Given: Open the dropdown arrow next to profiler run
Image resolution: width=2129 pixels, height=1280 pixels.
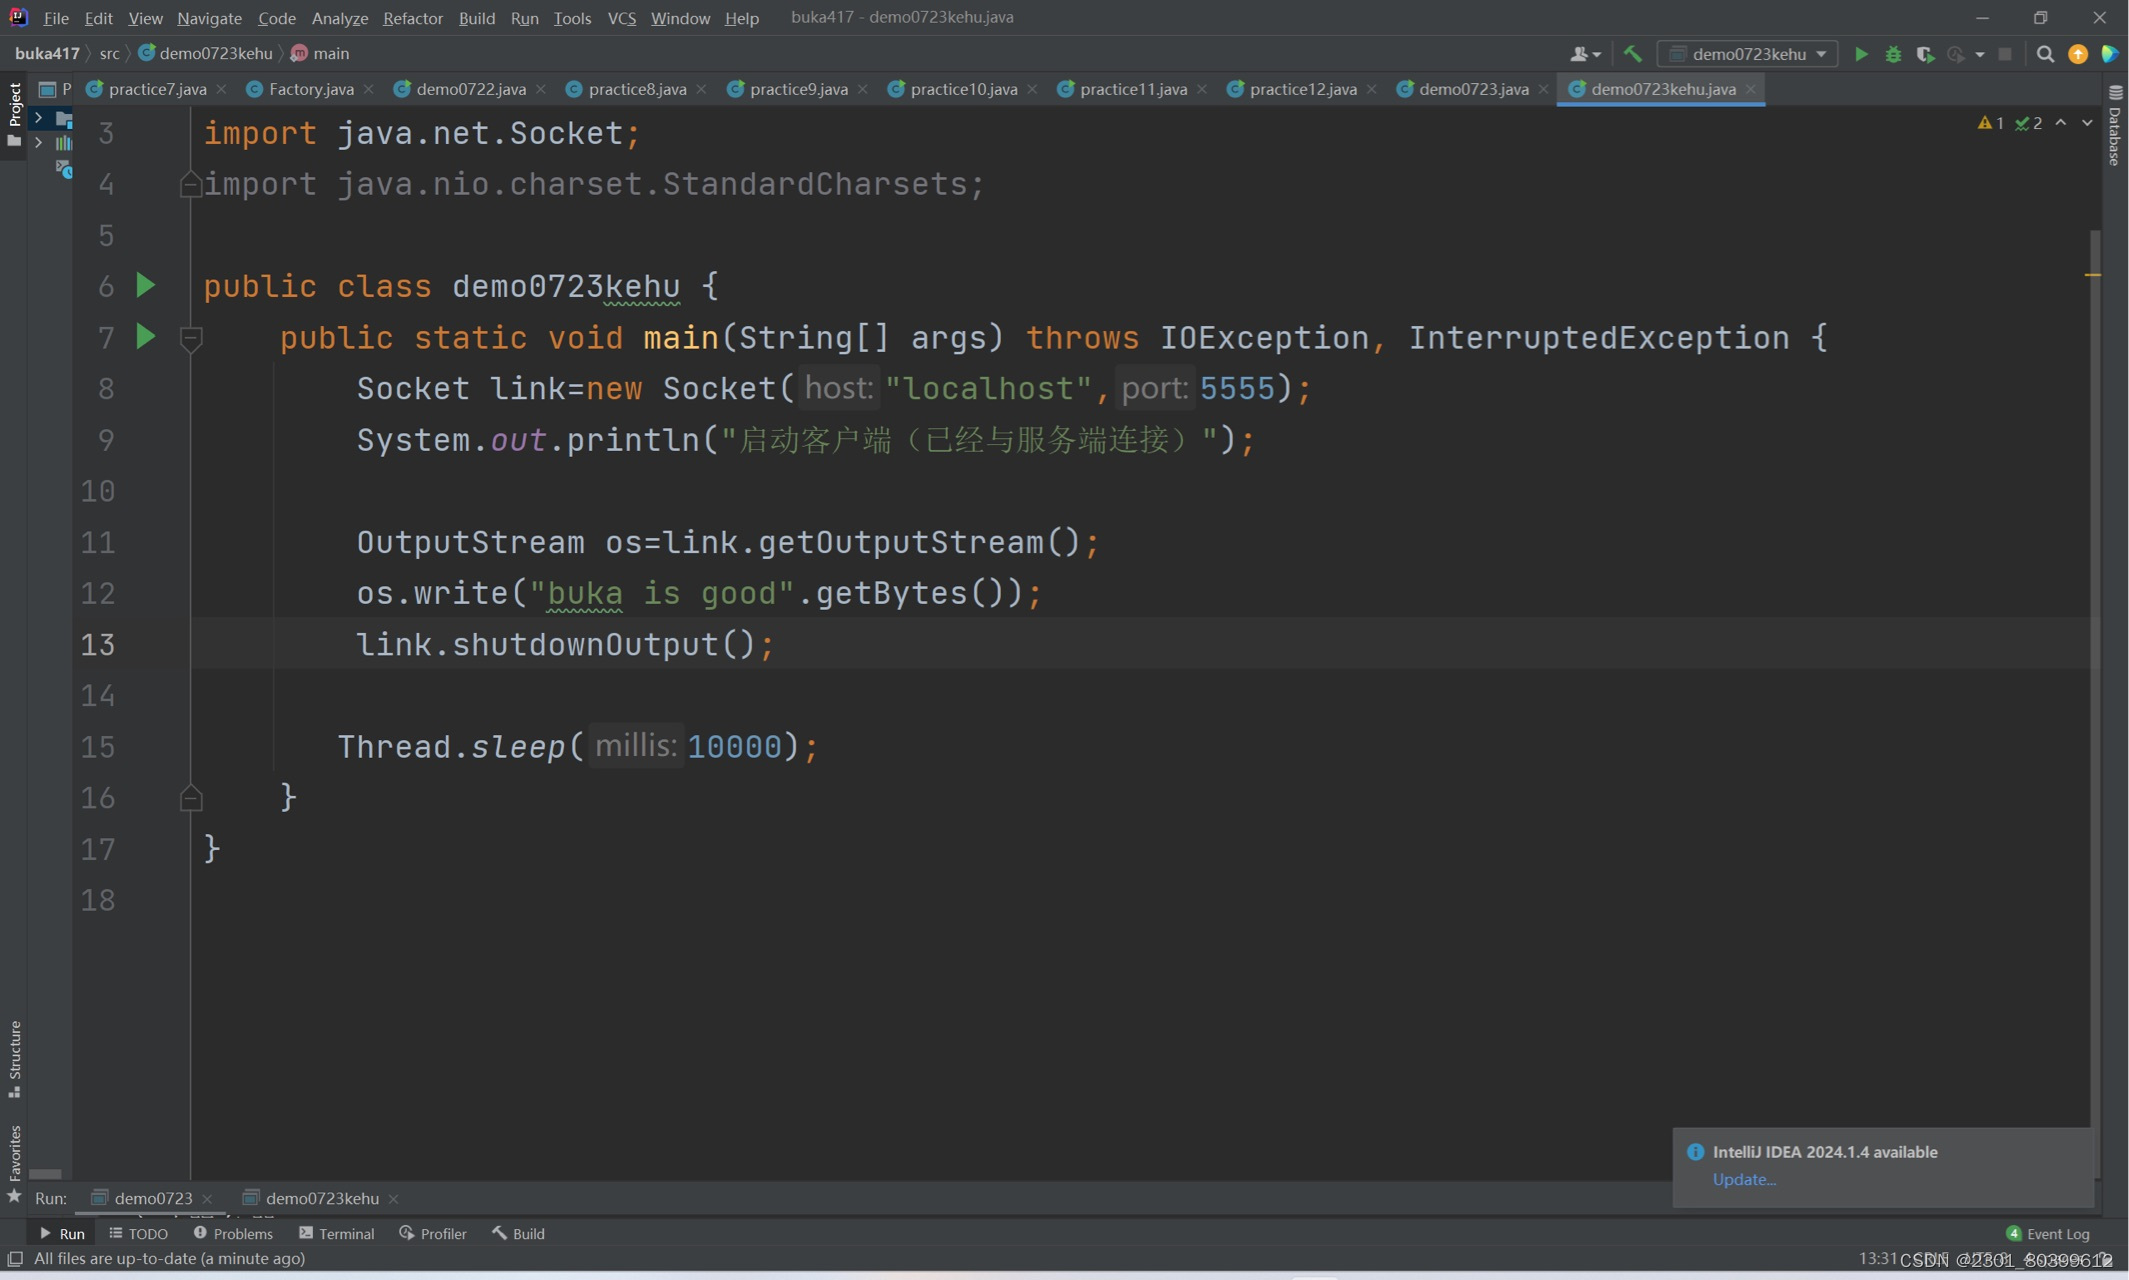Looking at the screenshot, I should point(1980,54).
